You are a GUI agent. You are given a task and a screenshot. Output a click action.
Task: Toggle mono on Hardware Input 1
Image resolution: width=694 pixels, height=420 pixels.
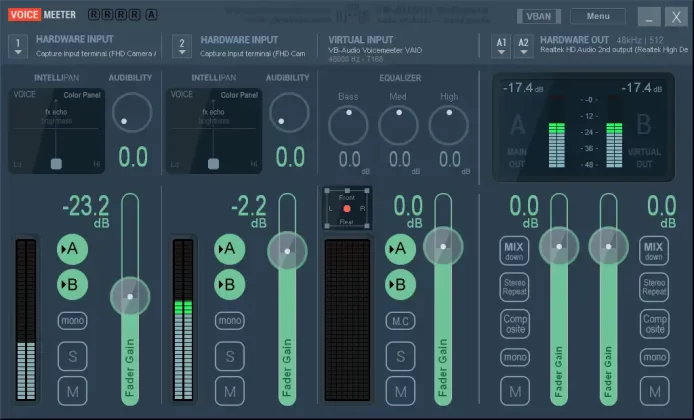tap(72, 320)
